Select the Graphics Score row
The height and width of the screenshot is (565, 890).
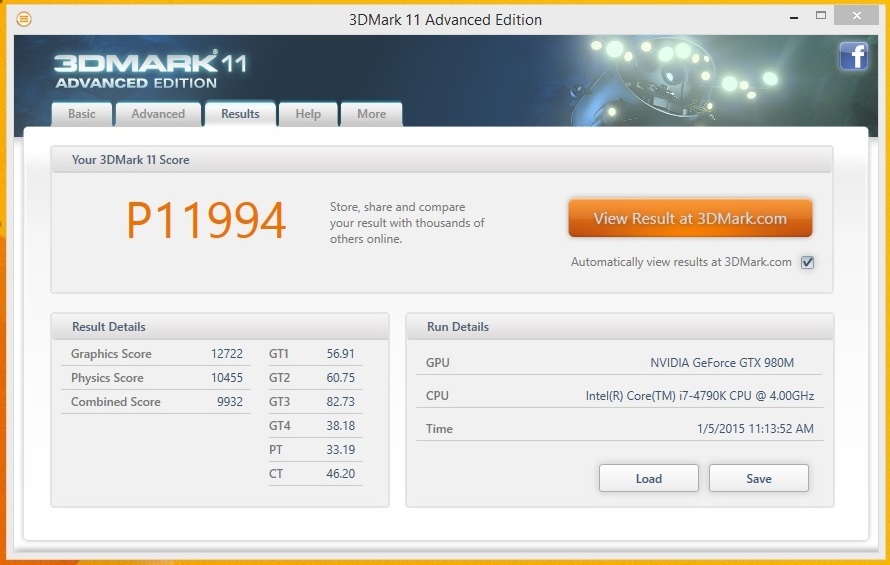156,354
